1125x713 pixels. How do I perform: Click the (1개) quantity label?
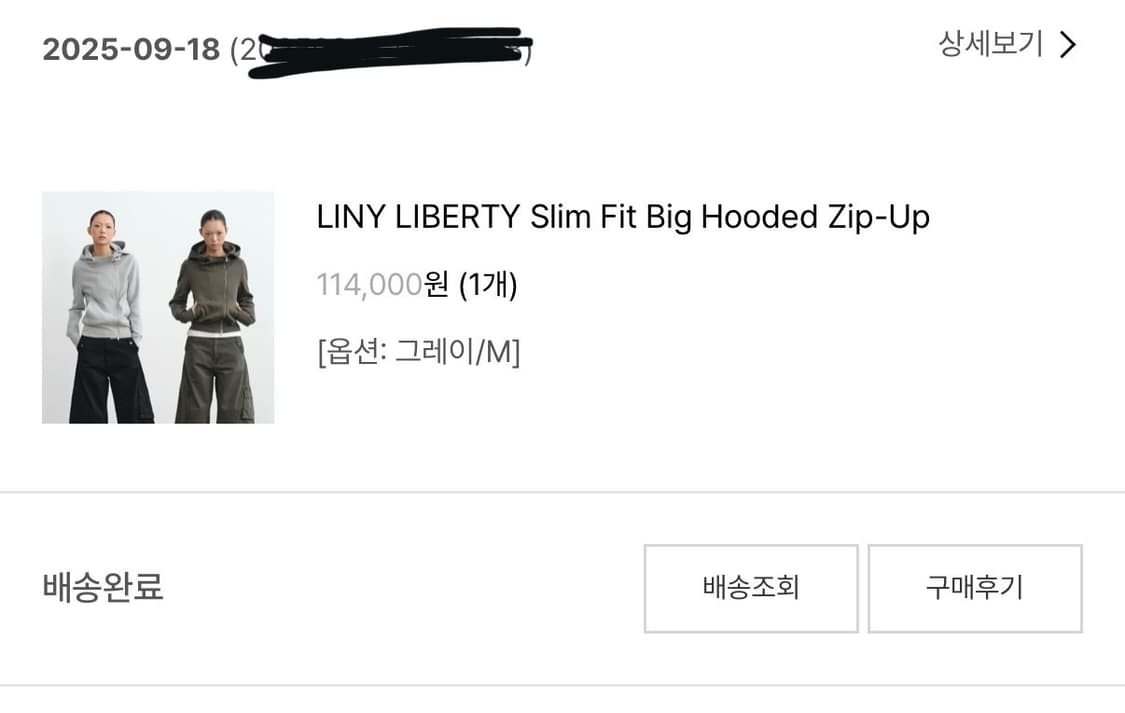(x=488, y=285)
